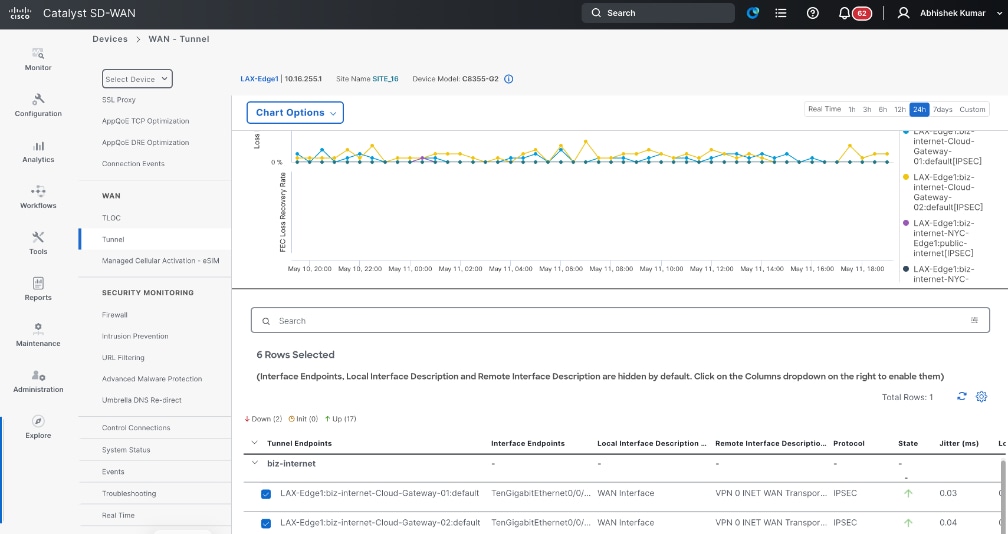The image size is (1008, 534).
Task: Click the device model info icon
Action: coord(508,79)
